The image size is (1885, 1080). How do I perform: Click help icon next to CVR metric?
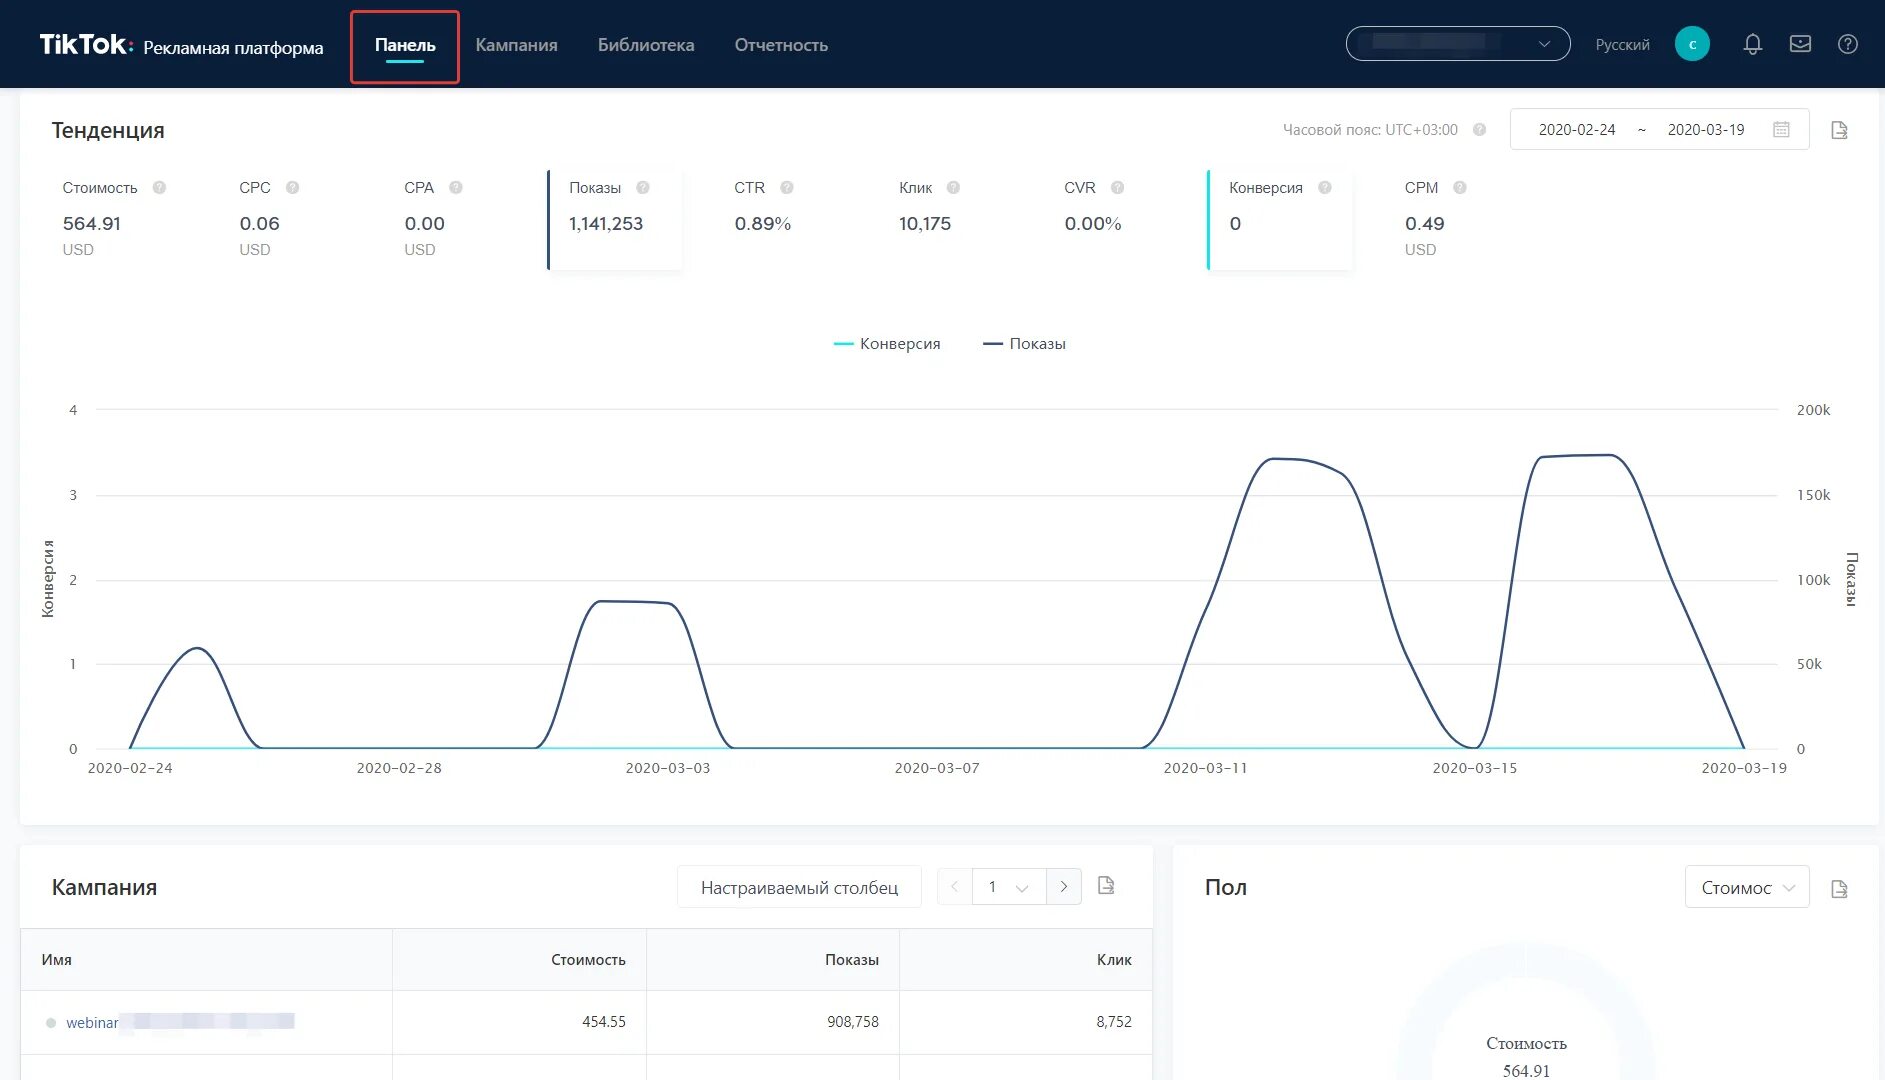(x=1118, y=188)
